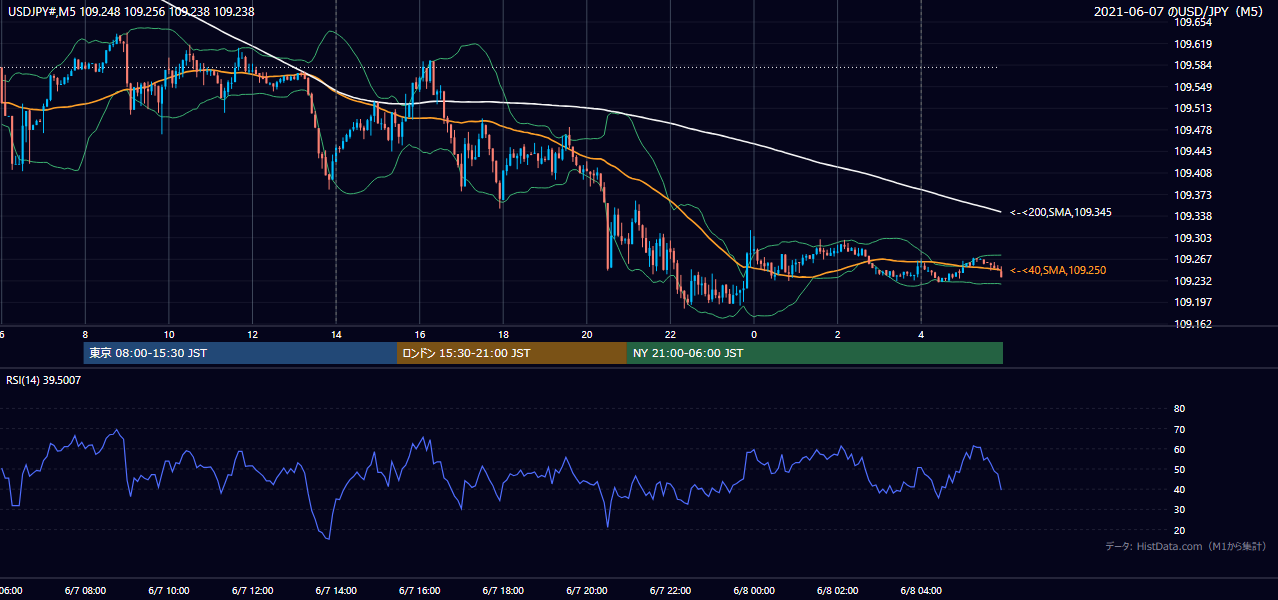Click price axis value 109.197
The width and height of the screenshot is (1278, 600).
coord(1194,302)
